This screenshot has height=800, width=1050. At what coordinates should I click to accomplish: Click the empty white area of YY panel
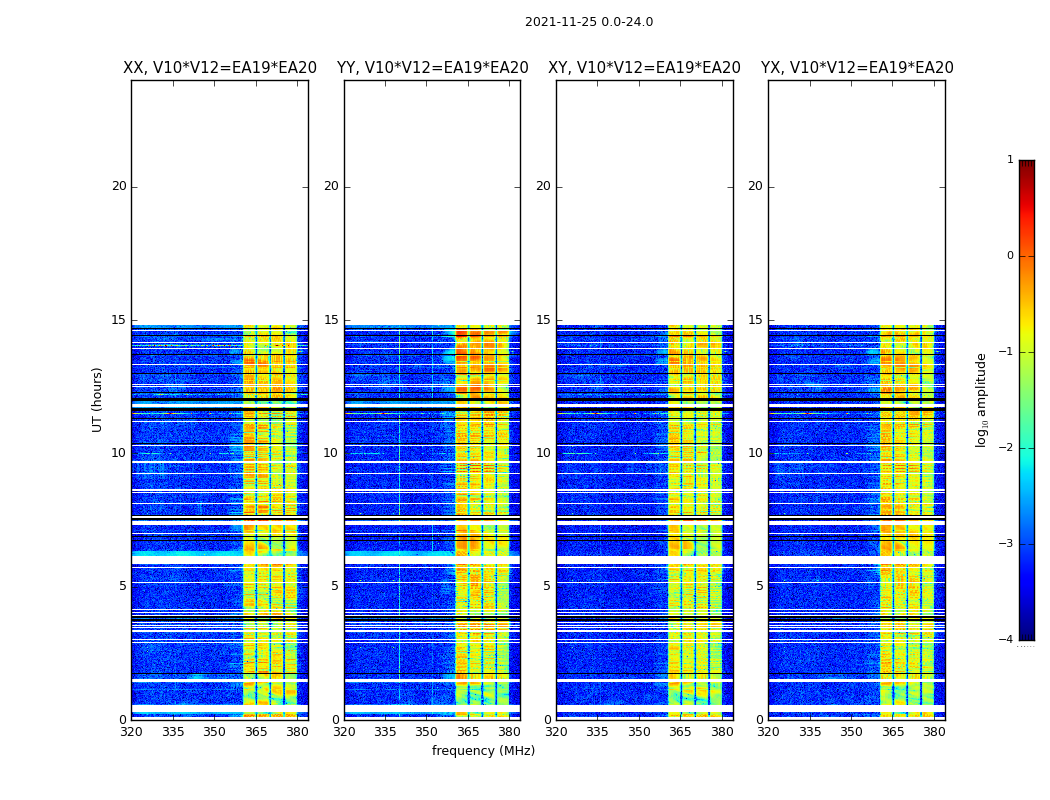pos(433,203)
